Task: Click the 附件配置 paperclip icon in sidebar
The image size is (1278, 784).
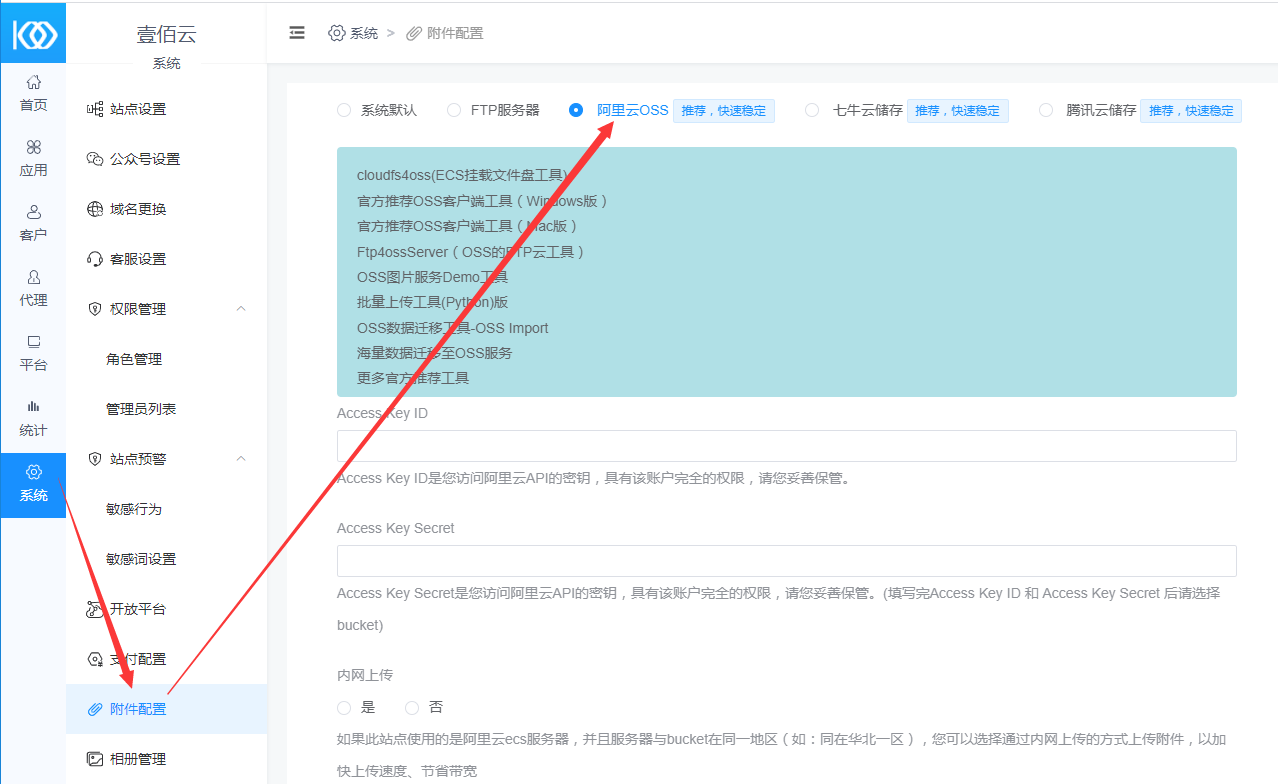Action: click(x=95, y=709)
